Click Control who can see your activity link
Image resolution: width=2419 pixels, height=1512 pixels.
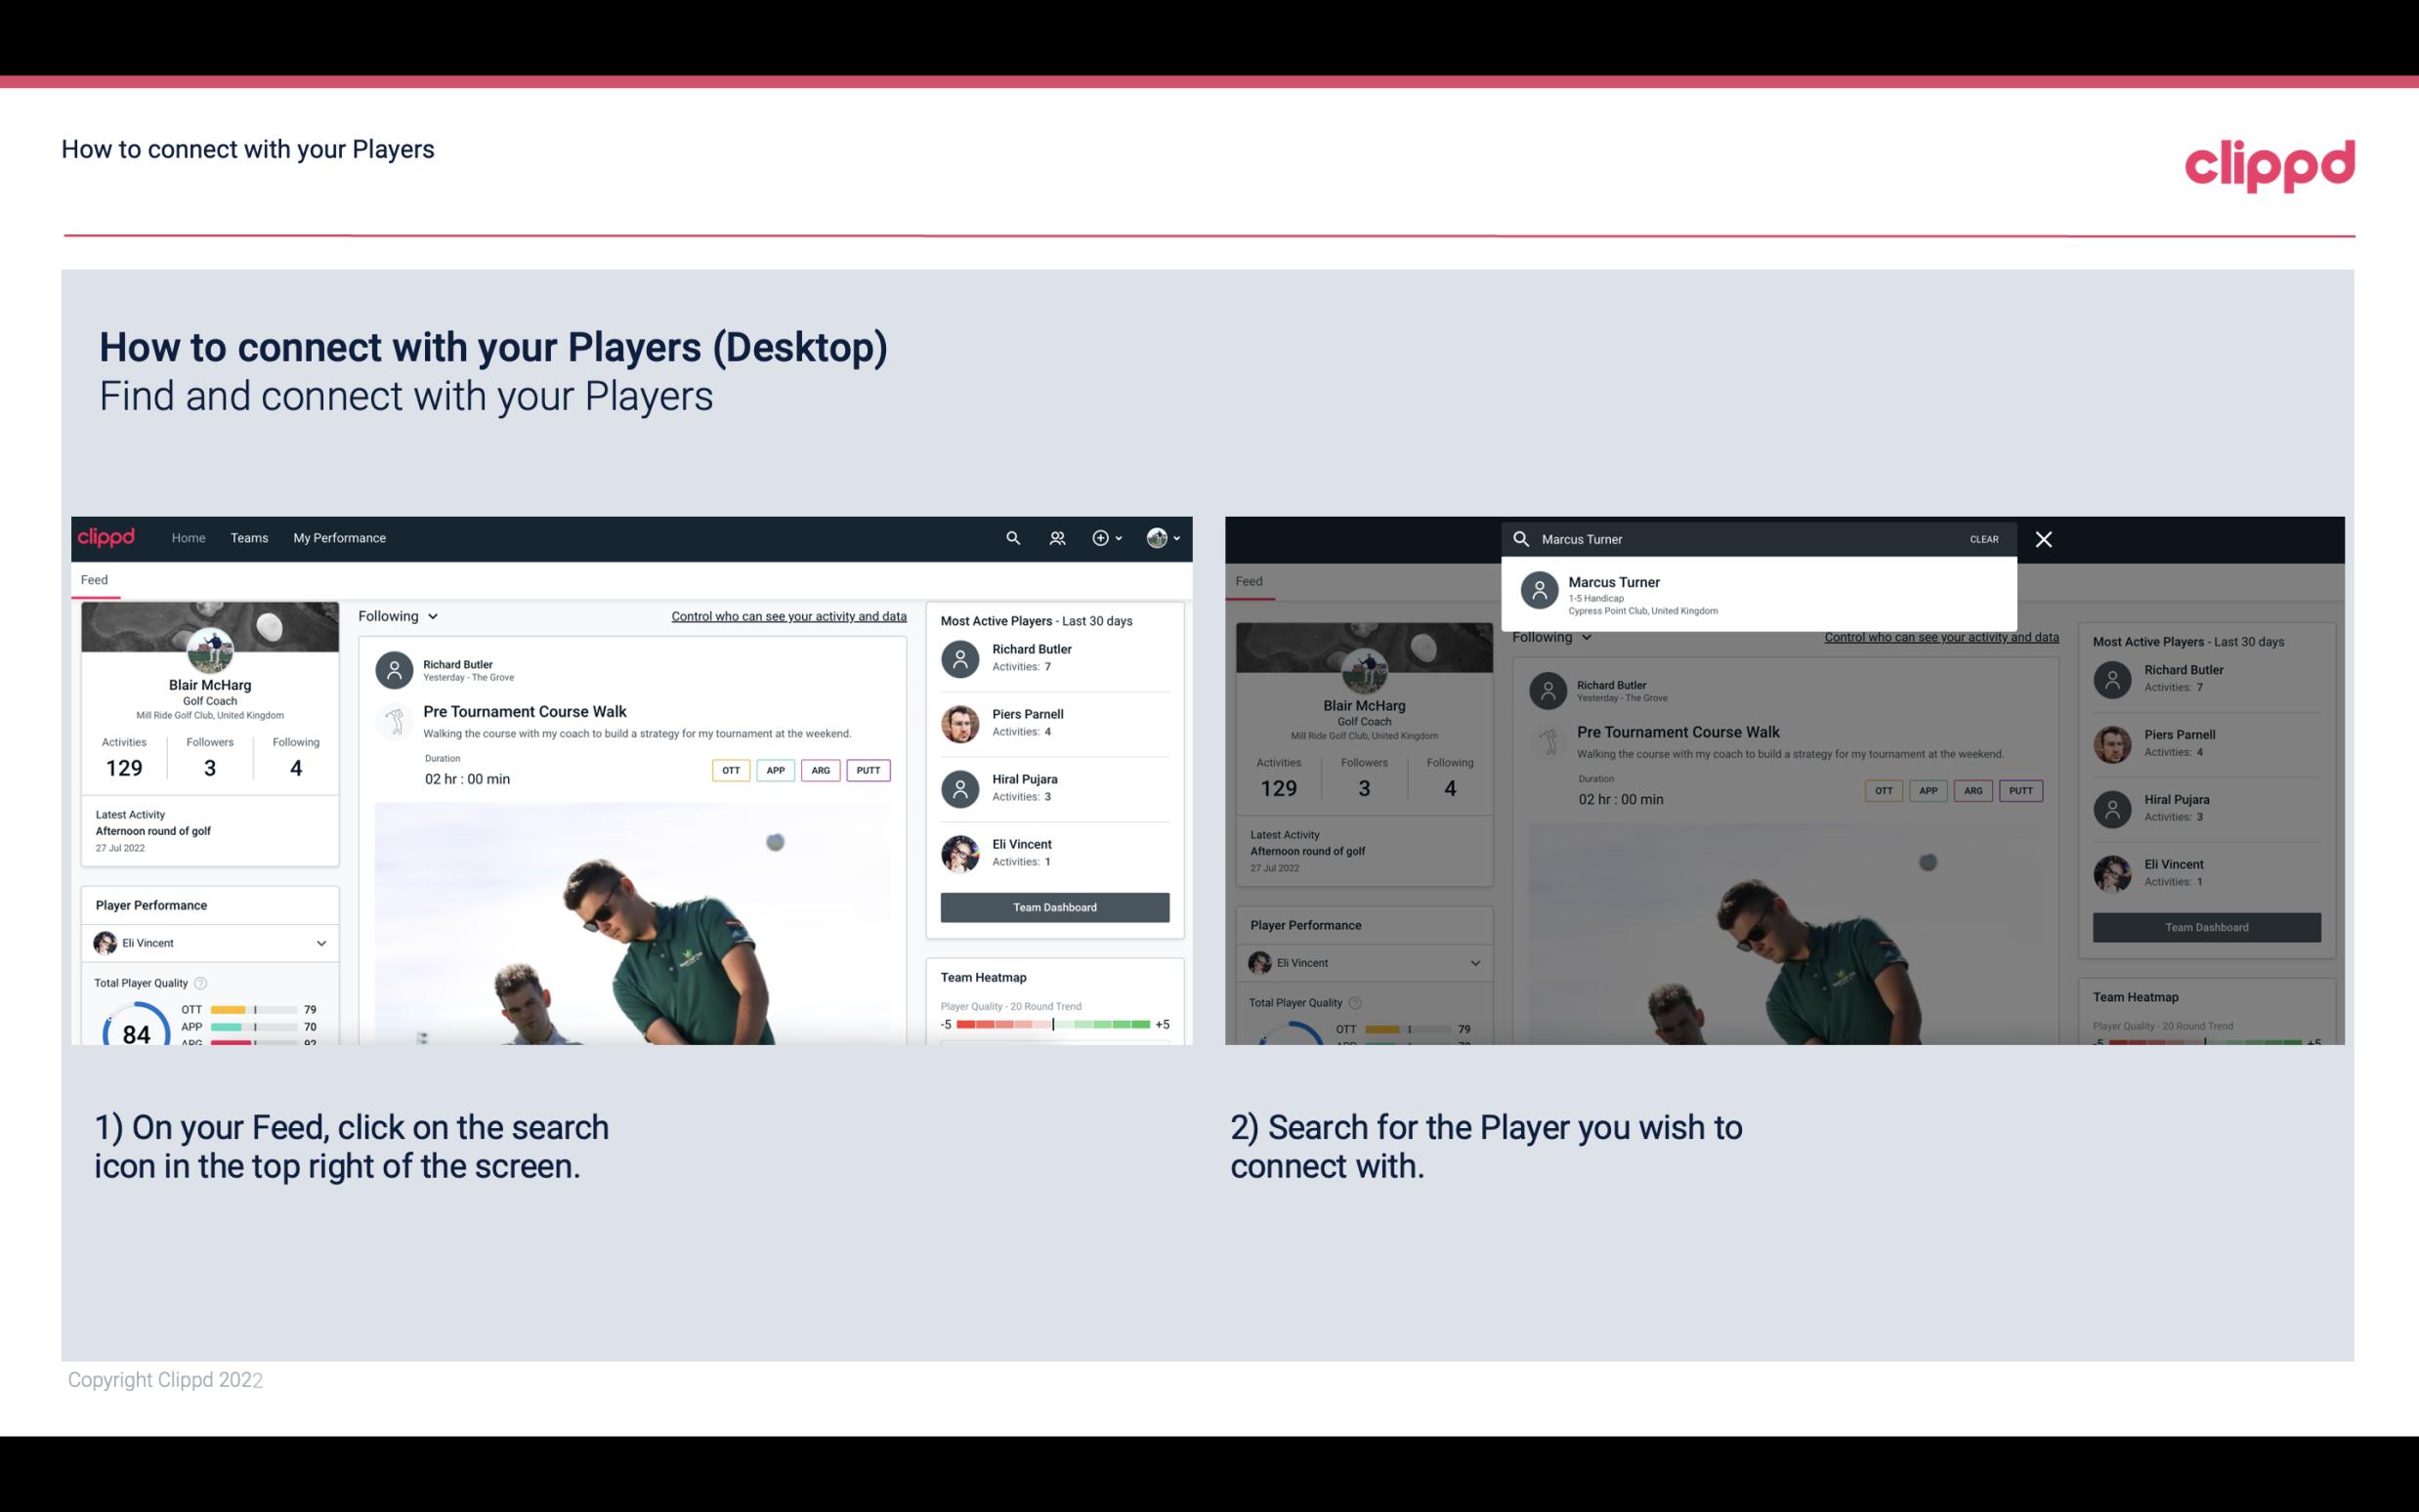787,616
